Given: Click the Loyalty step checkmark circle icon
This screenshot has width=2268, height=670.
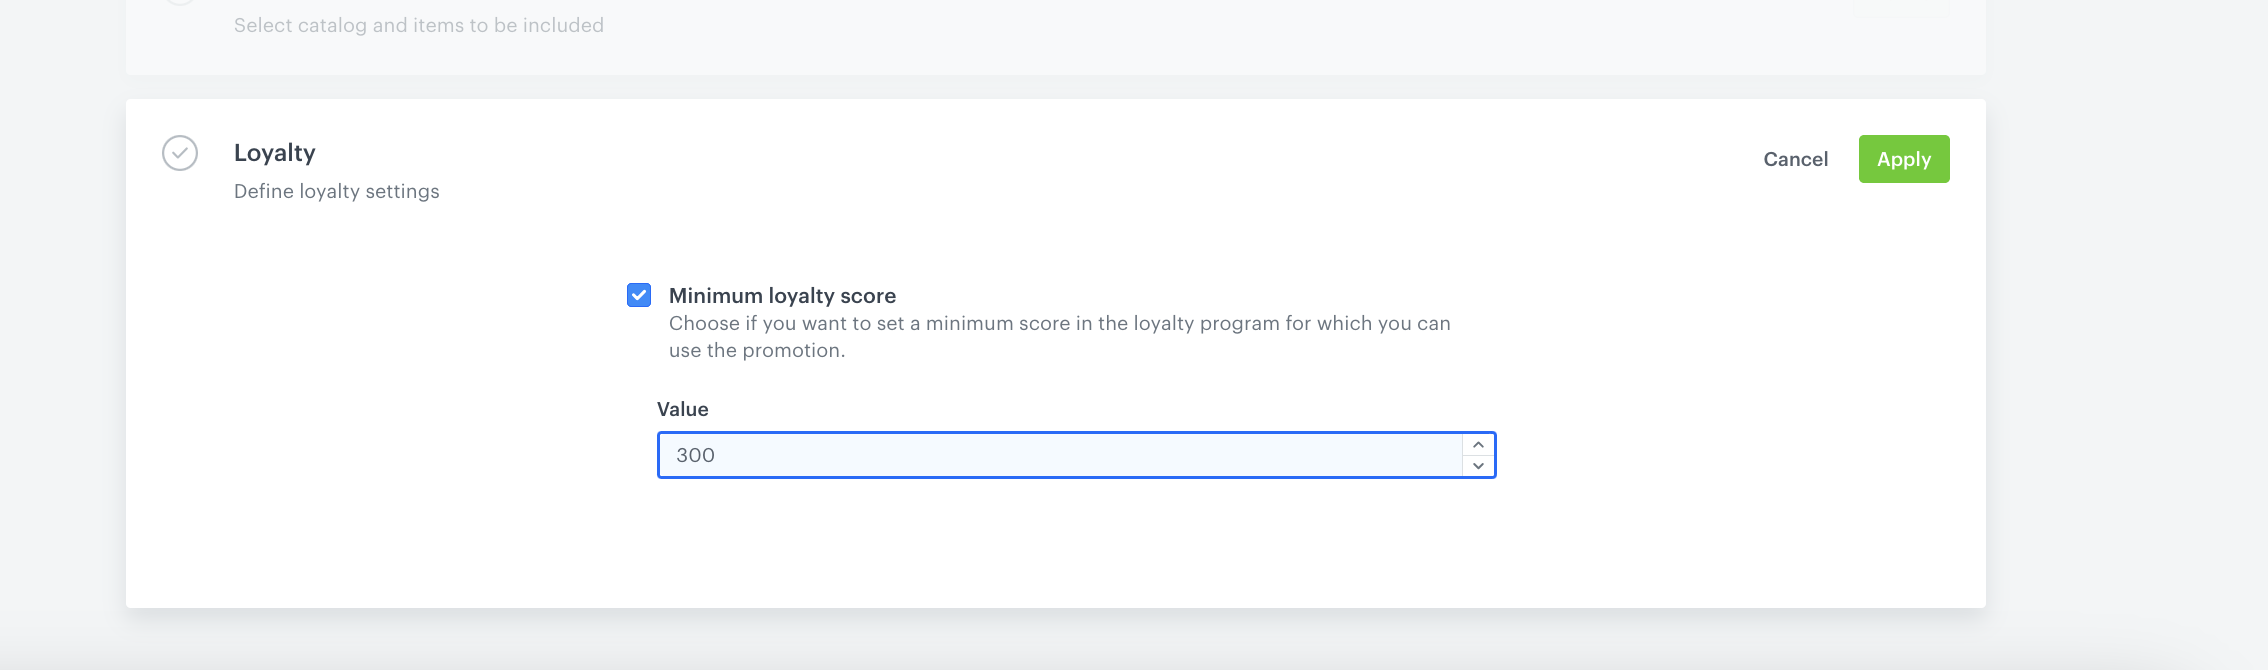Looking at the screenshot, I should pyautogui.click(x=180, y=153).
